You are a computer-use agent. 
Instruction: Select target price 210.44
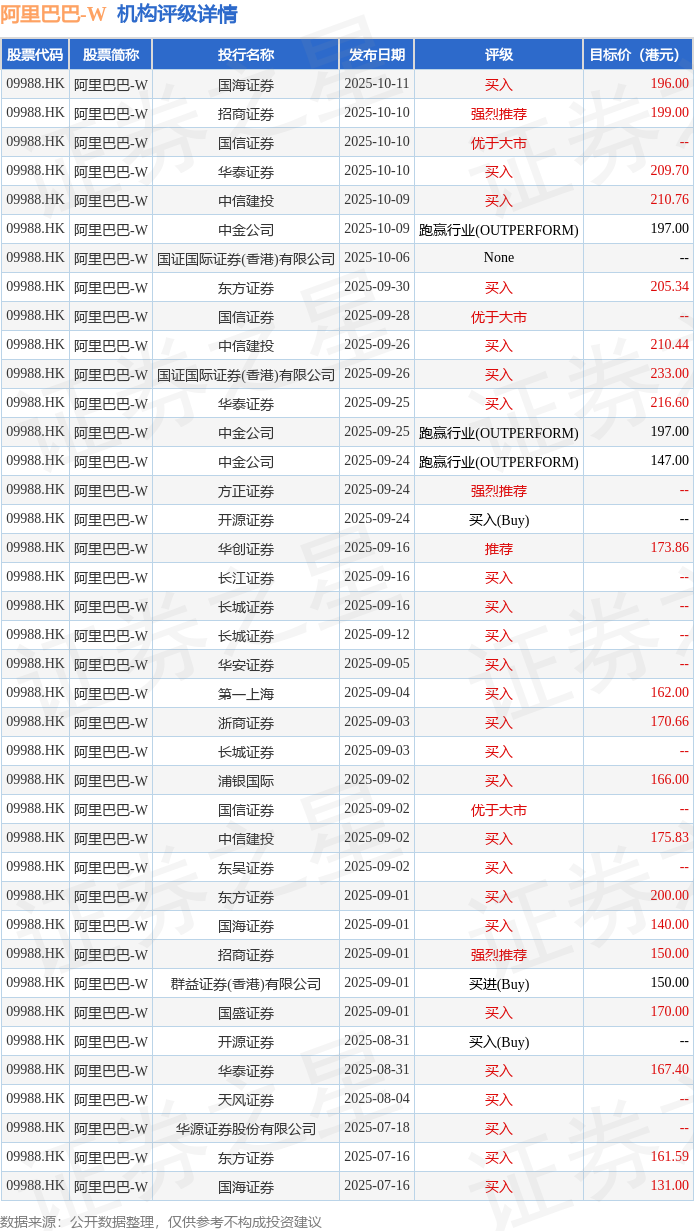[669, 345]
